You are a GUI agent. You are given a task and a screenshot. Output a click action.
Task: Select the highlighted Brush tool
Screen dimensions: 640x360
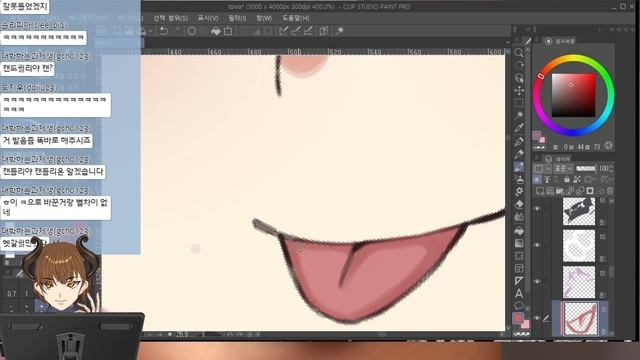point(519,167)
